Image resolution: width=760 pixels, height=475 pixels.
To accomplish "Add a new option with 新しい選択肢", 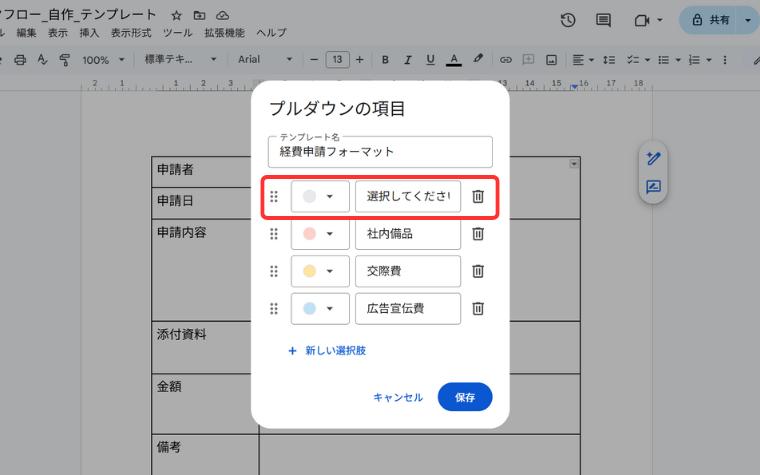I will (x=327, y=350).
